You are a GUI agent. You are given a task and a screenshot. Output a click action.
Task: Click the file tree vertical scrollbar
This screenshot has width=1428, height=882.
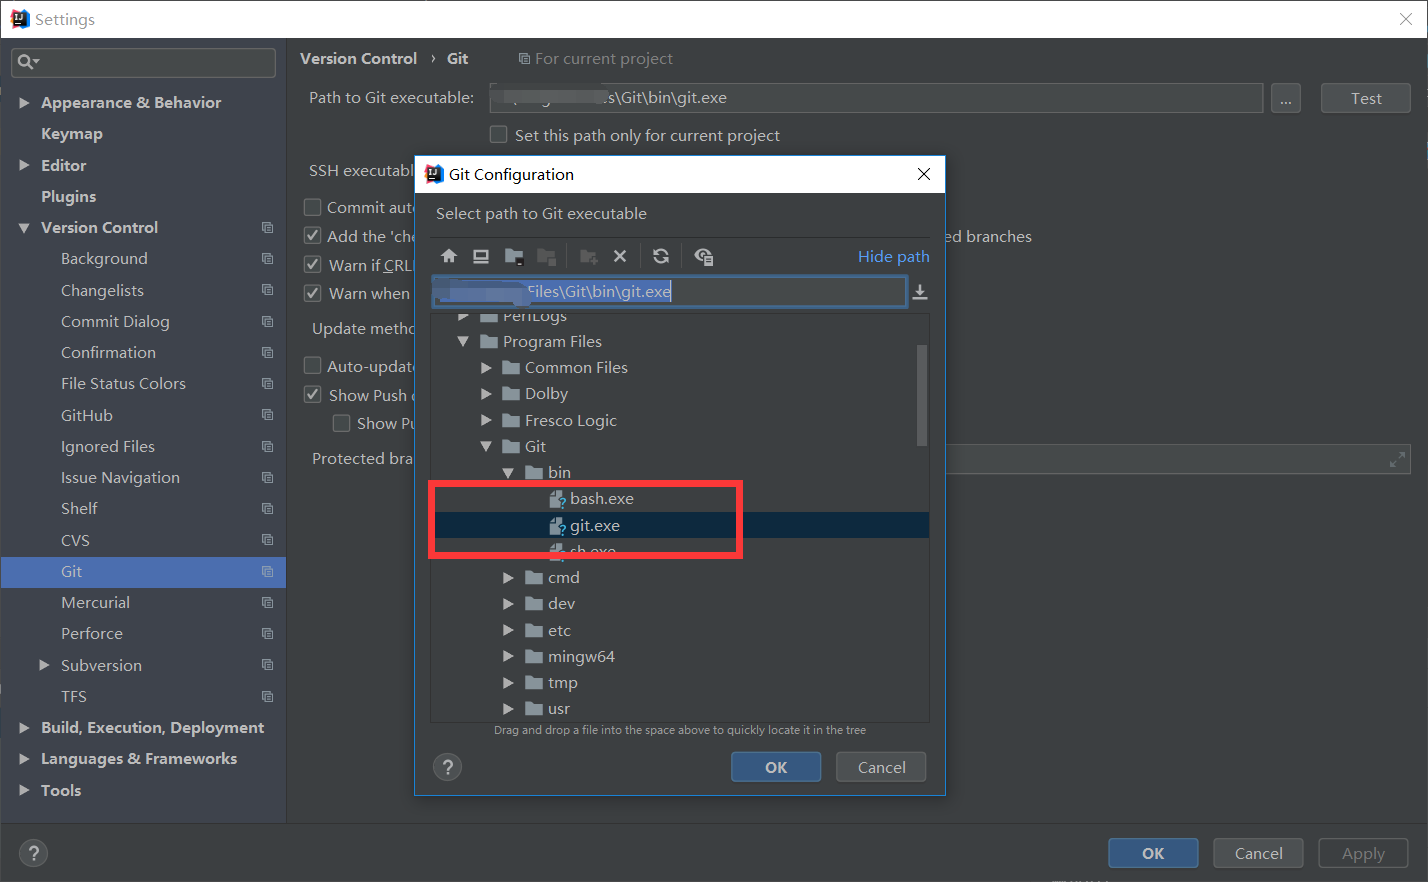pos(922,395)
